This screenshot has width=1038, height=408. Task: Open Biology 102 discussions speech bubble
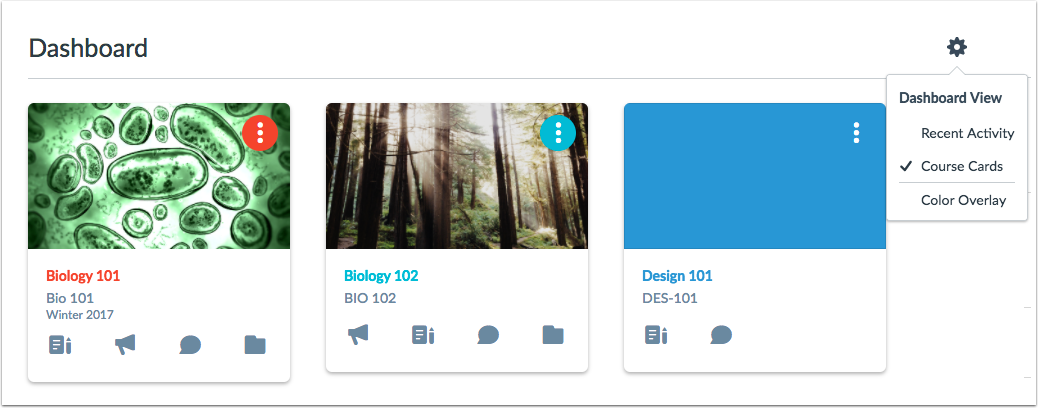[488, 335]
